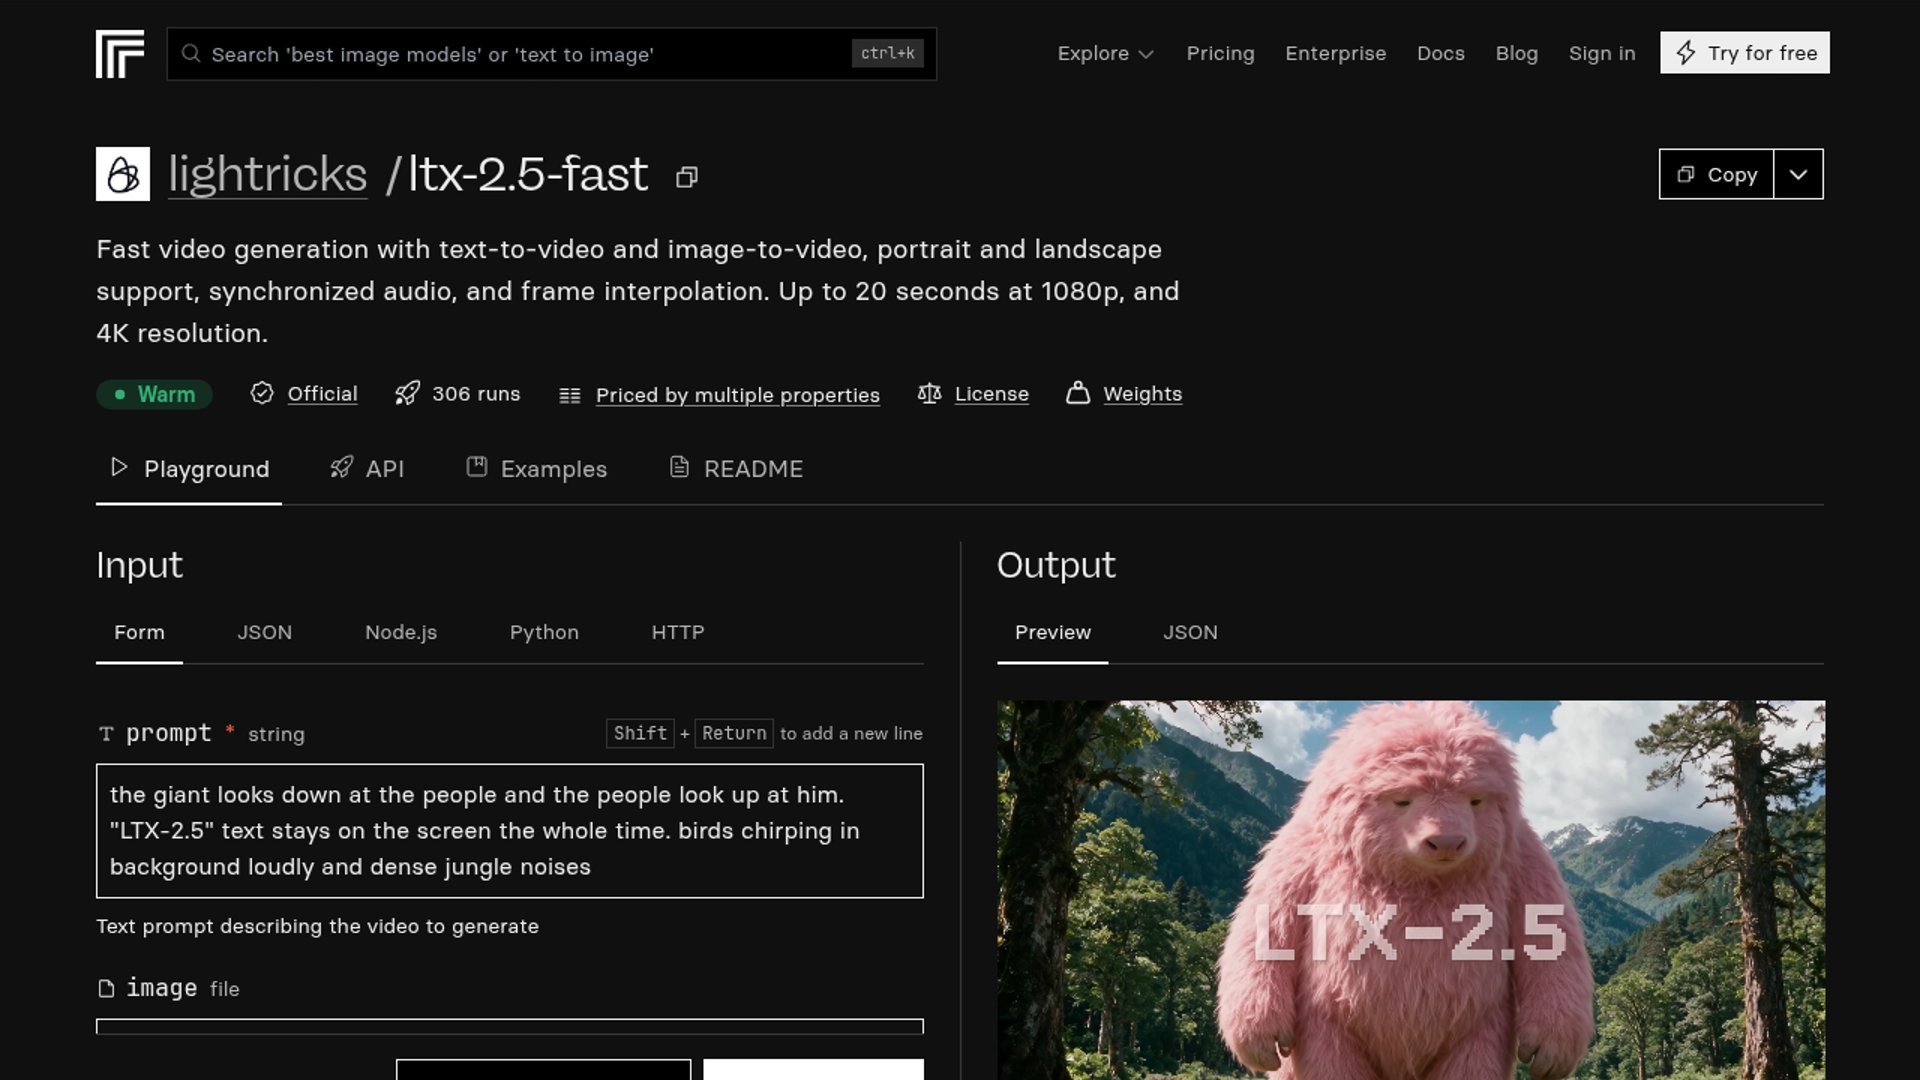Screen dimensions: 1920x1080
Task: Click the lightning icon in Try for free
Action: click(1686, 53)
